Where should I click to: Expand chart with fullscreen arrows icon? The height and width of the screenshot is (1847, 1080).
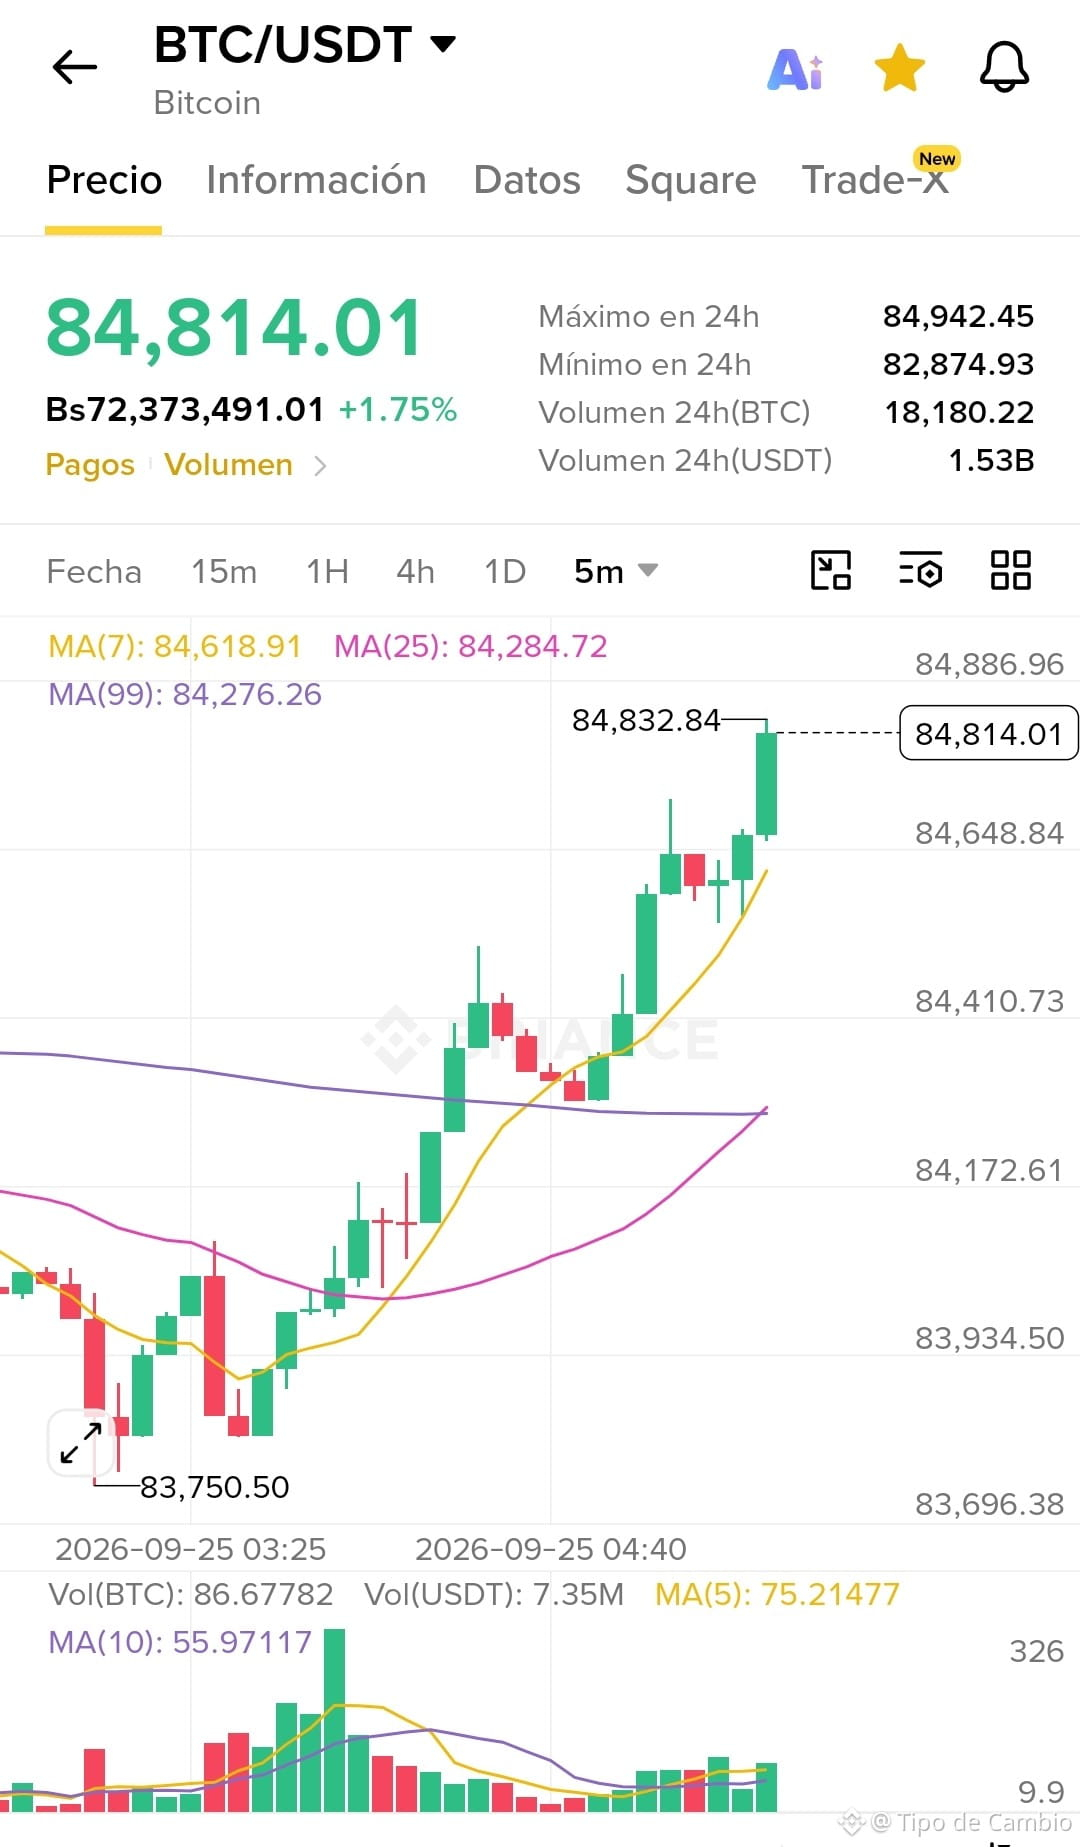[x=81, y=1443]
